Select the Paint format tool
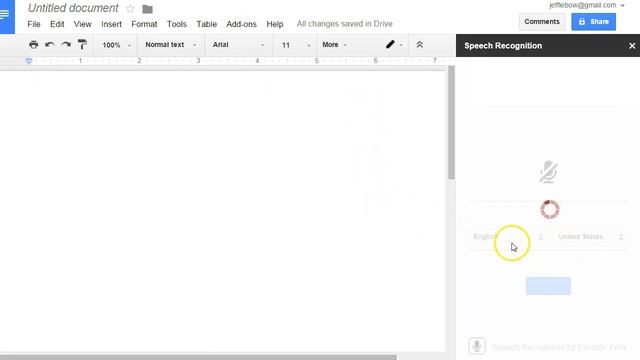640x360 pixels. [82, 44]
